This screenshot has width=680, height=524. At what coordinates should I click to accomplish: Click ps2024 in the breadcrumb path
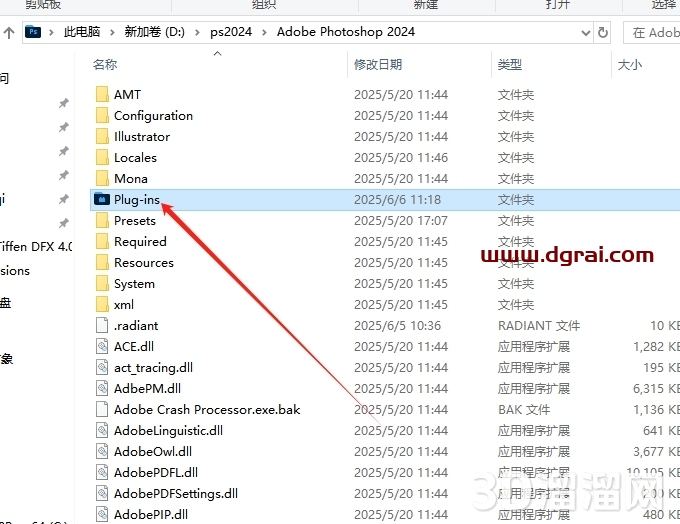click(x=231, y=32)
